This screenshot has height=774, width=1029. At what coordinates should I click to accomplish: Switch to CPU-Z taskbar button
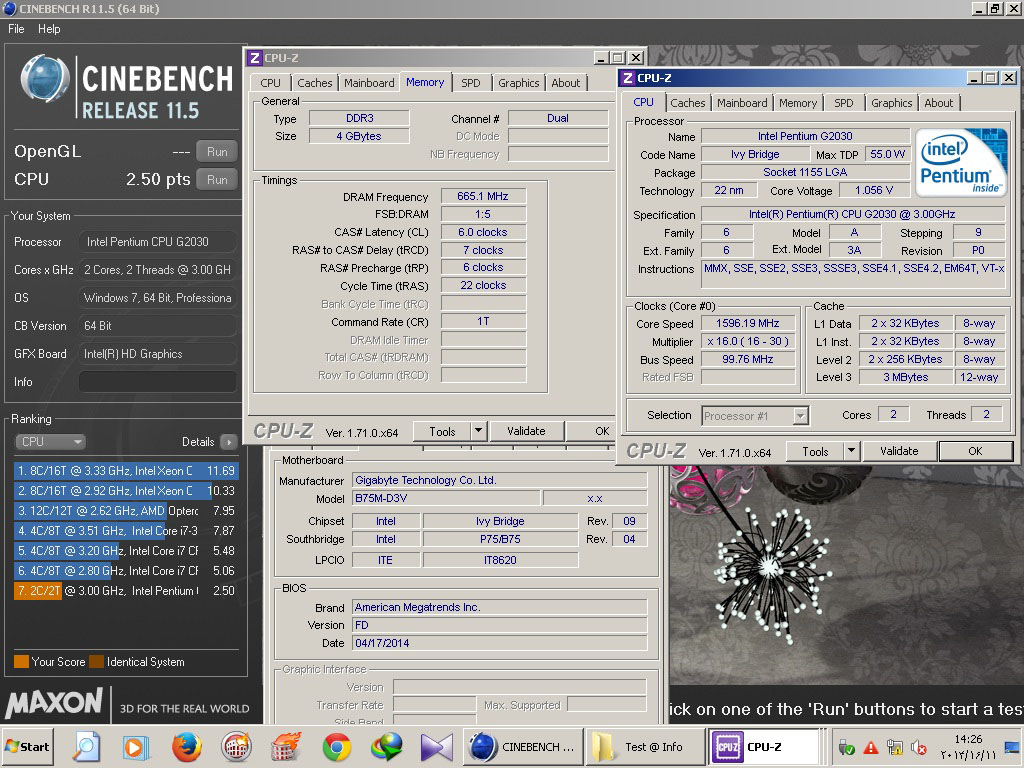click(765, 746)
